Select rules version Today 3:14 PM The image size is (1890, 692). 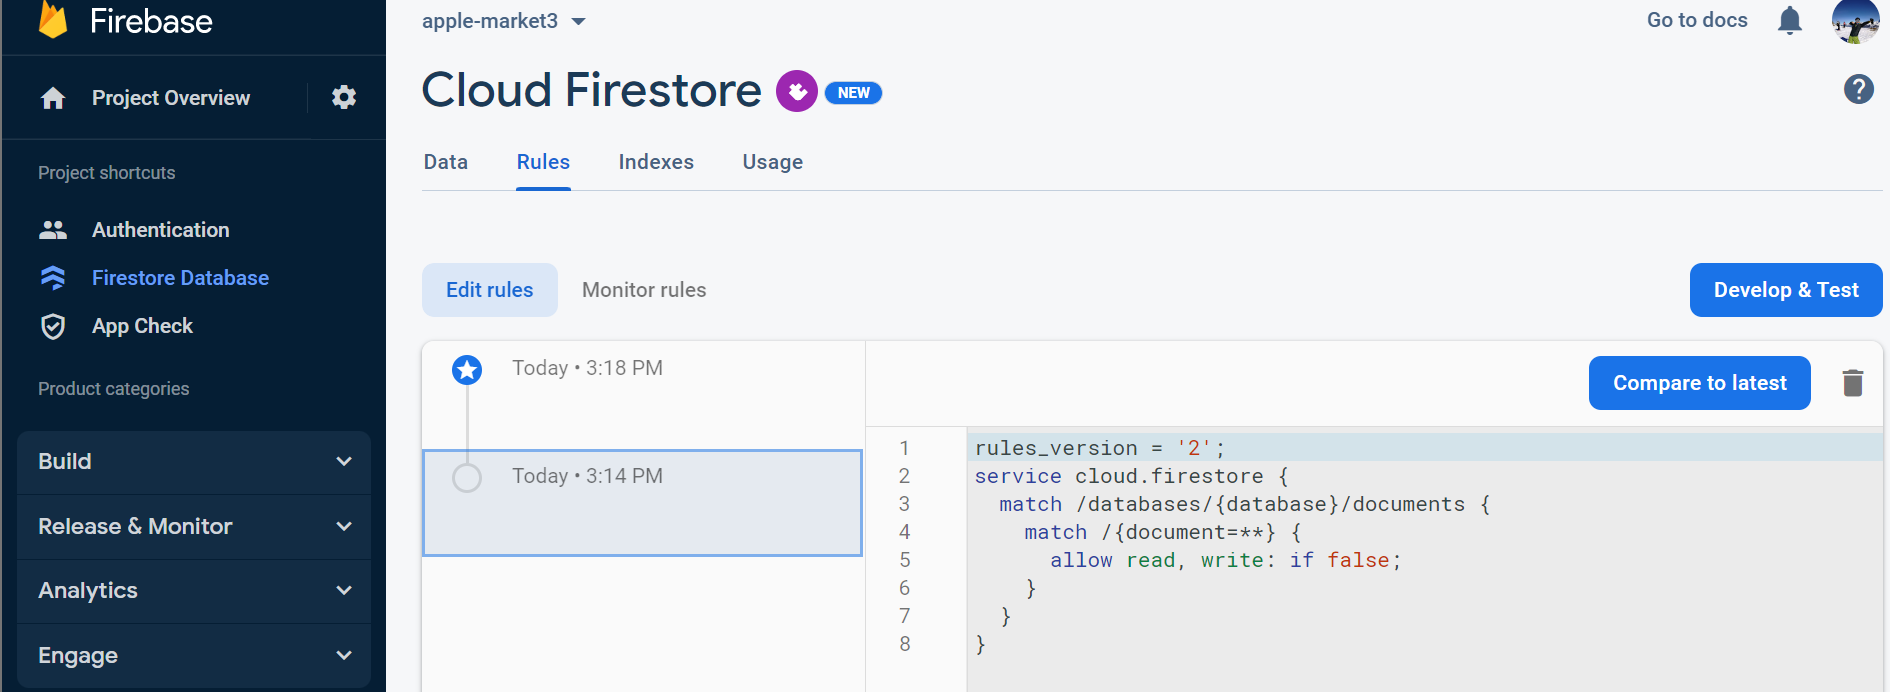[x=643, y=503]
